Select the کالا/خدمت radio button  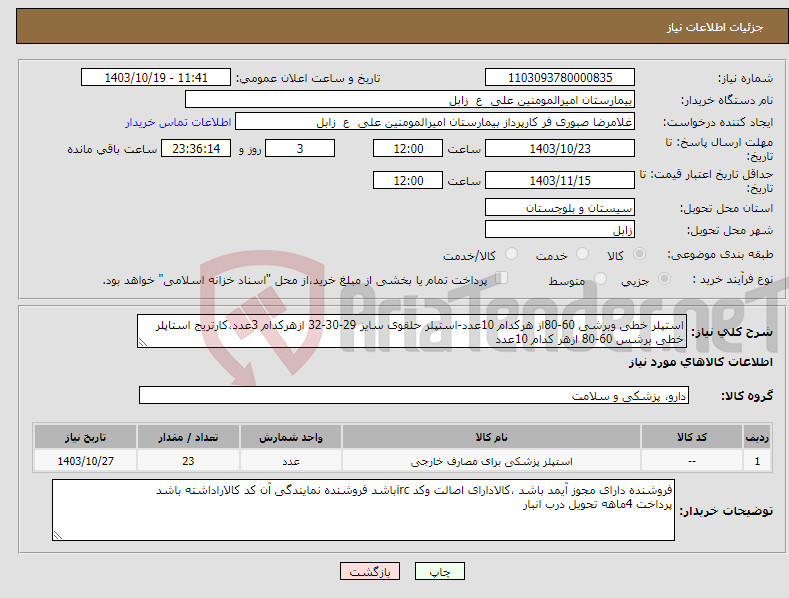[x=511, y=254]
